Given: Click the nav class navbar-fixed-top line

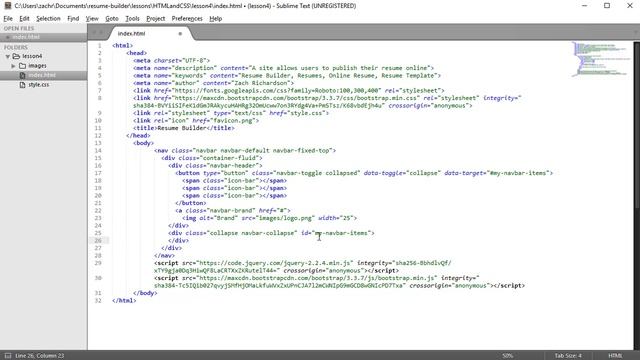Looking at the screenshot, I should [245, 151].
